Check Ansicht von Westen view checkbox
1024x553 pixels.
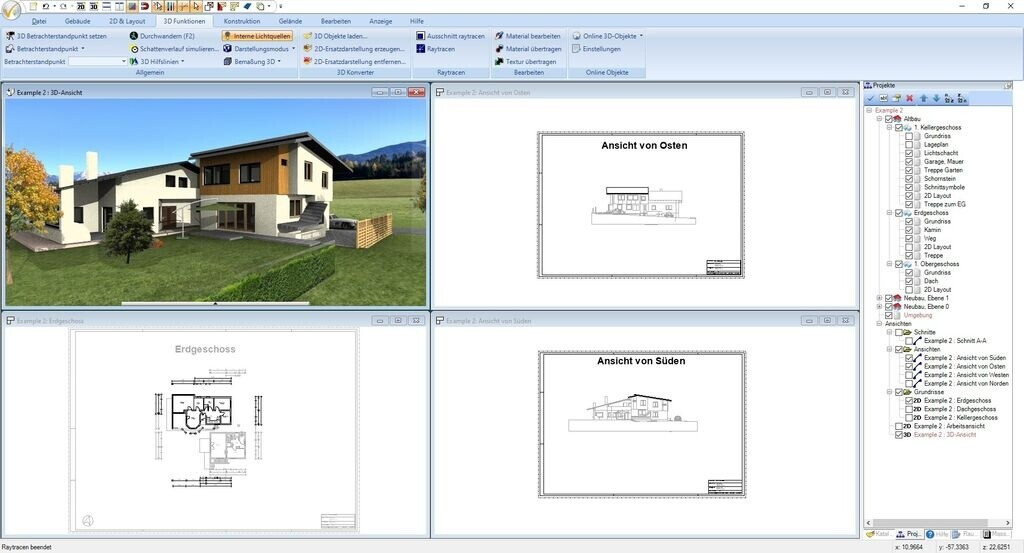[x=909, y=375]
